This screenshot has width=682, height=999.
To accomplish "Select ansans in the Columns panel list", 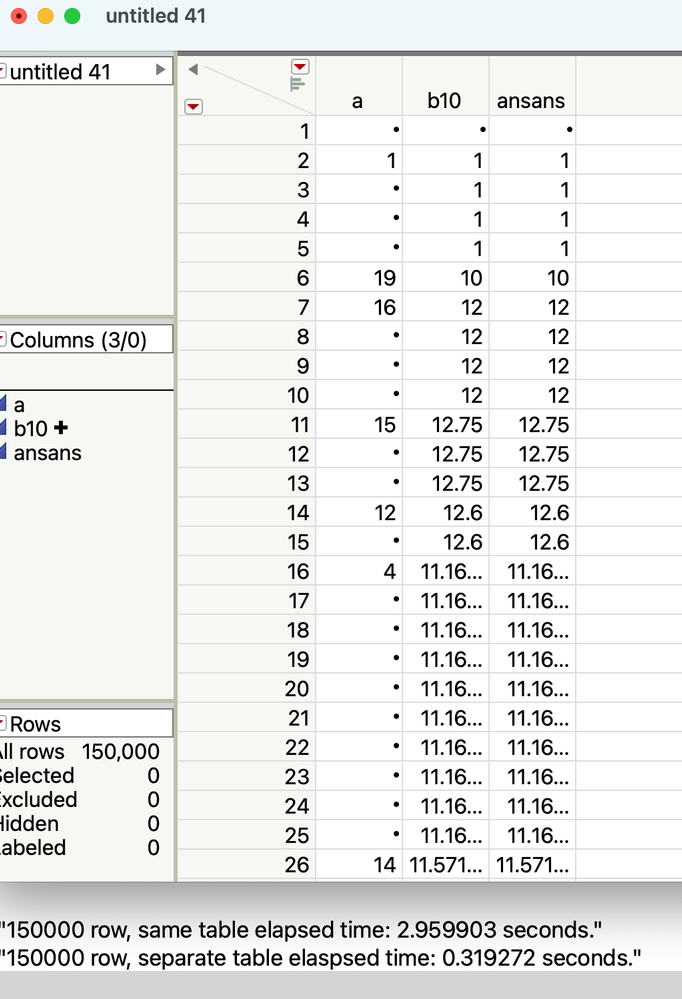I will 47,453.
